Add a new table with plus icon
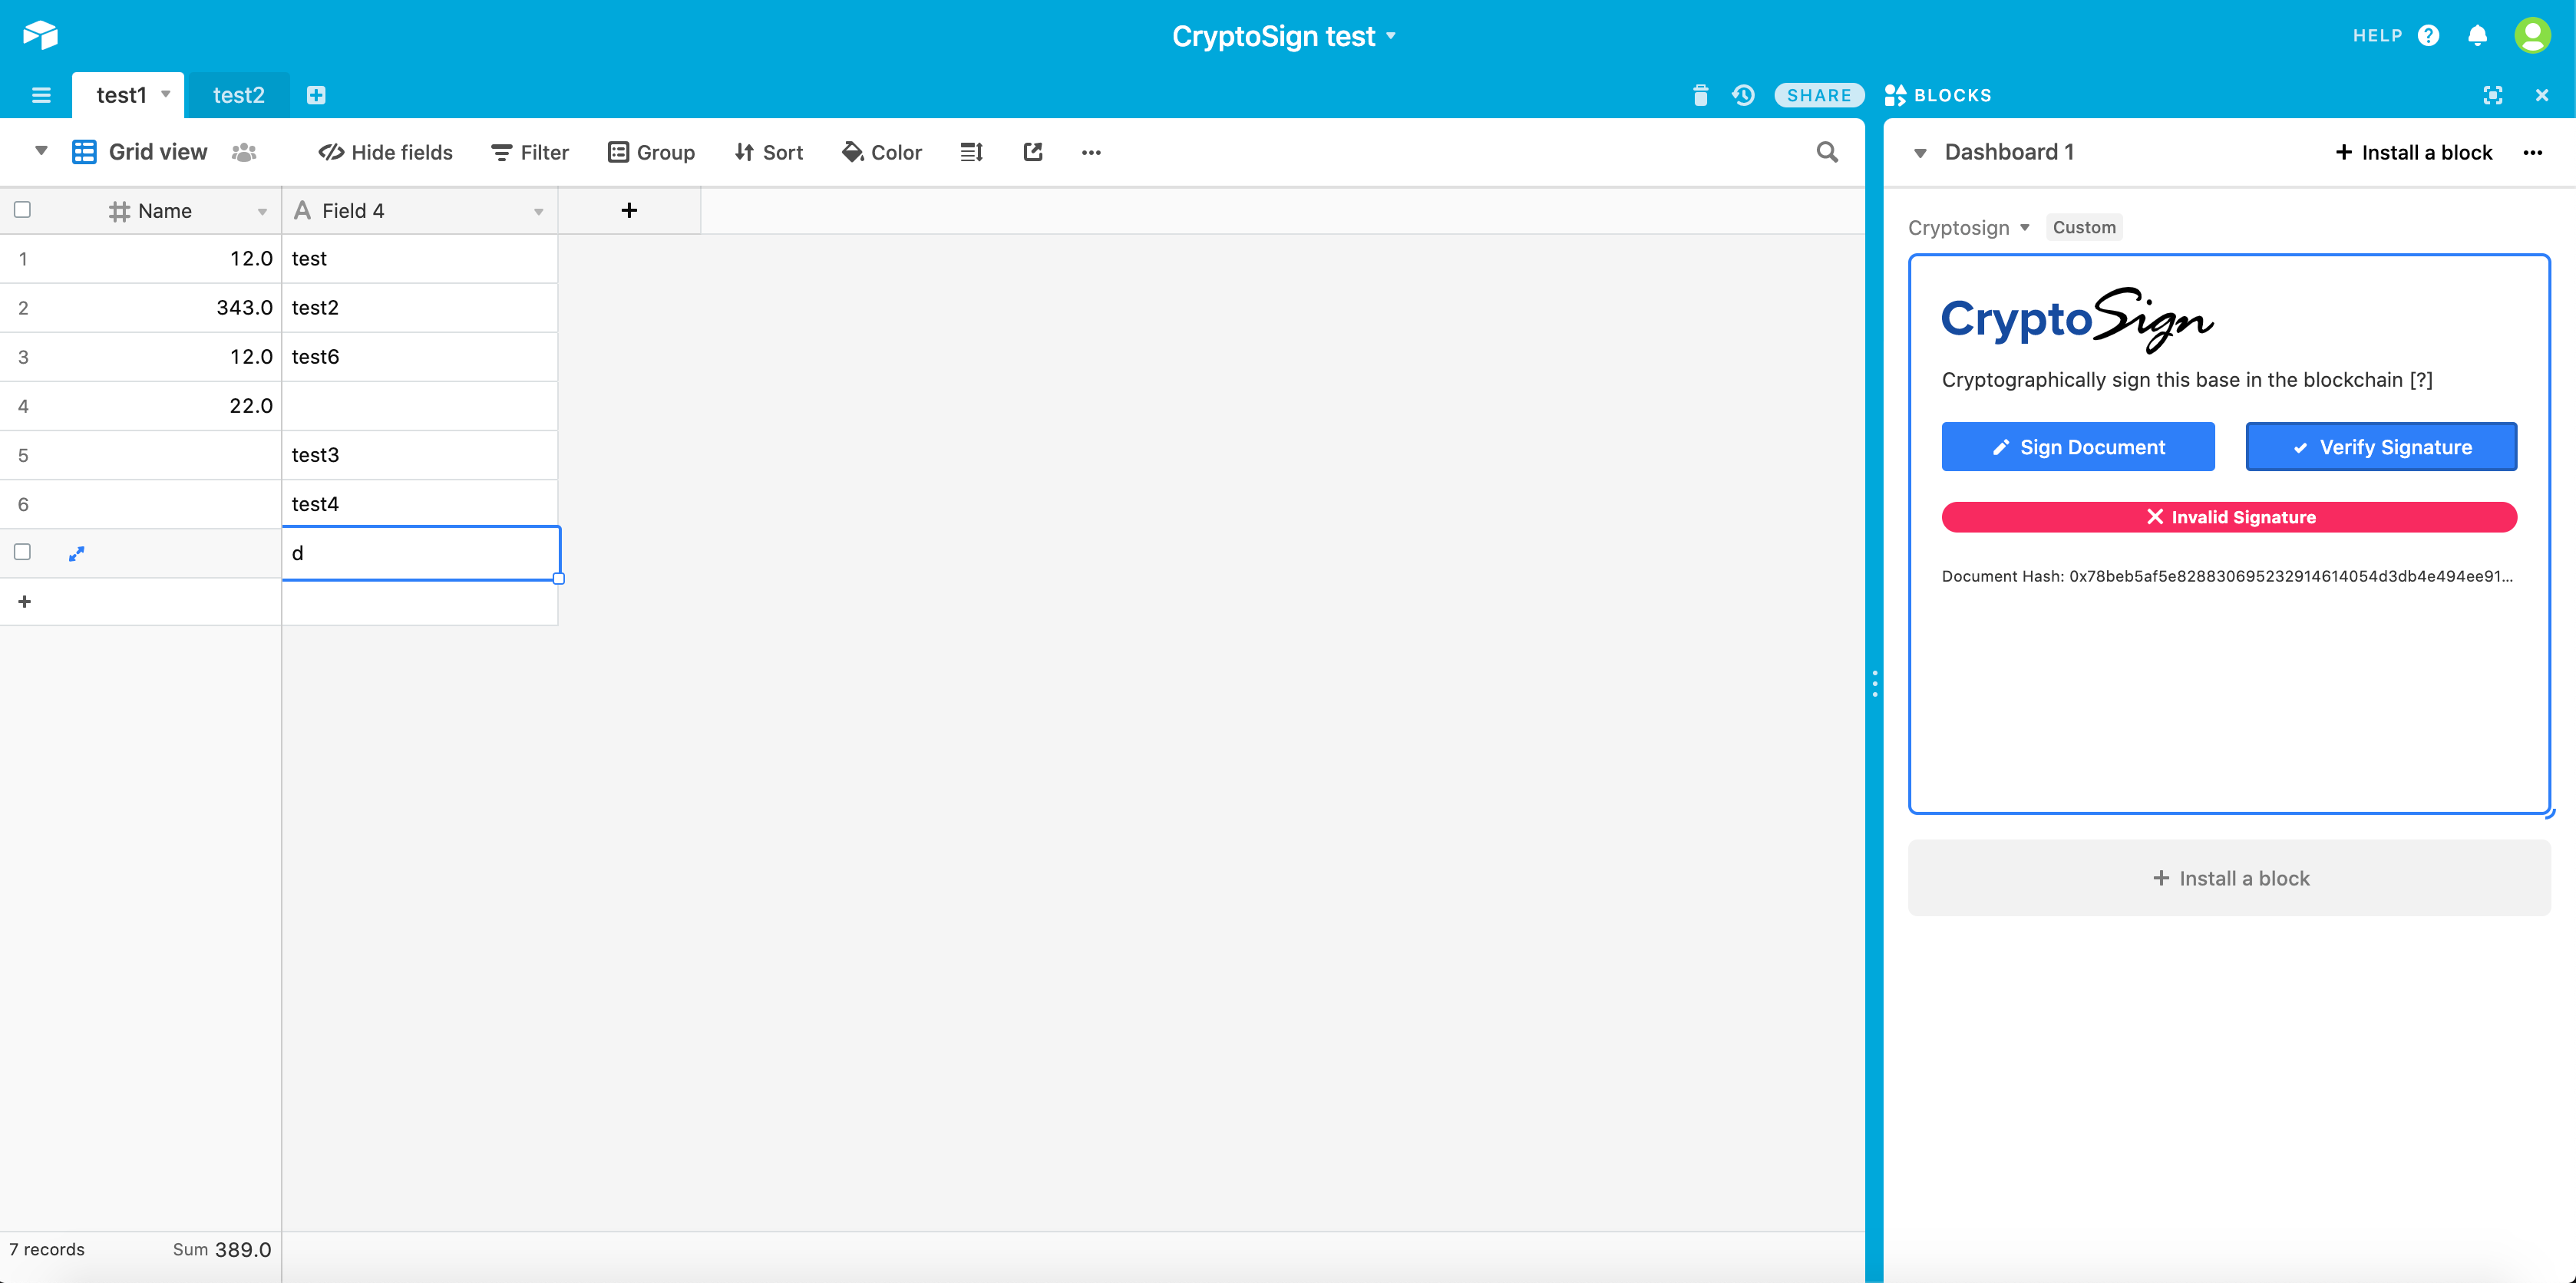 316,95
